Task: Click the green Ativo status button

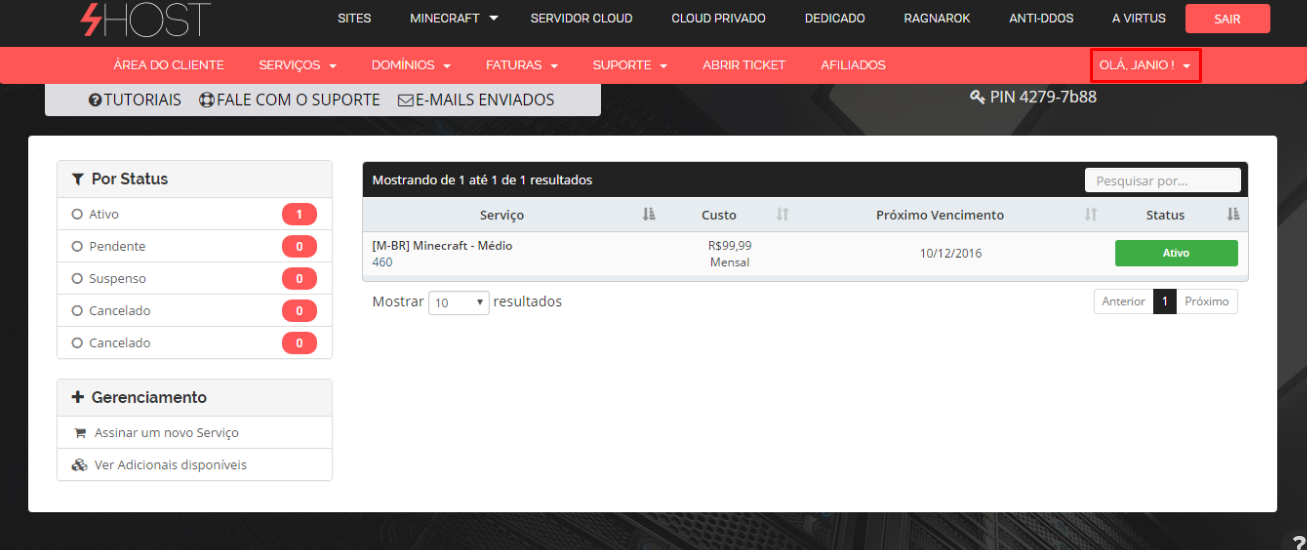Action: (1176, 253)
